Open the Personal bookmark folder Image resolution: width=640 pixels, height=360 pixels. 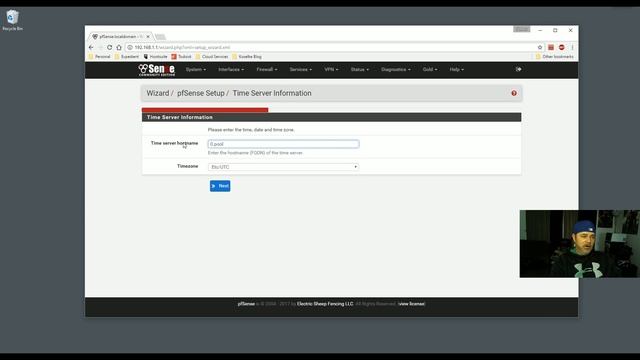point(100,57)
